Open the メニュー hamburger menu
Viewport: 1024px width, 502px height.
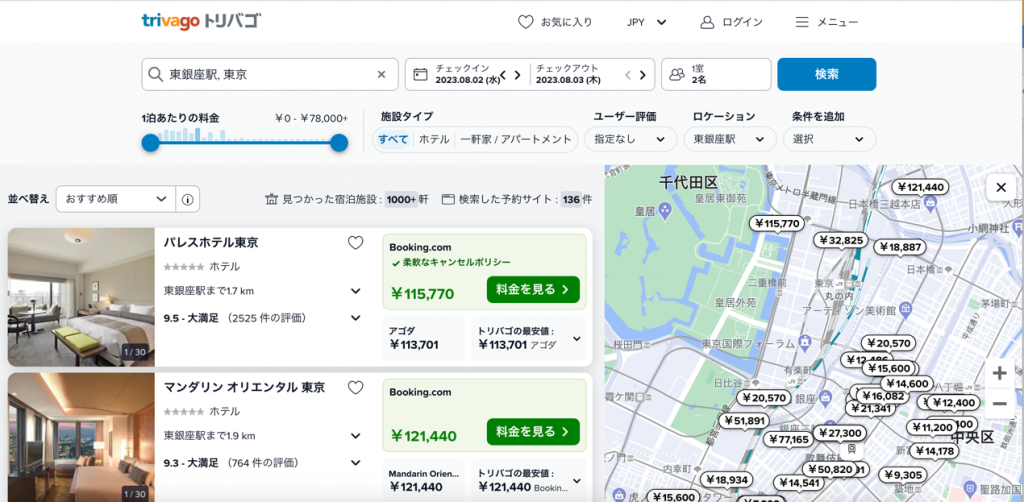pos(802,22)
